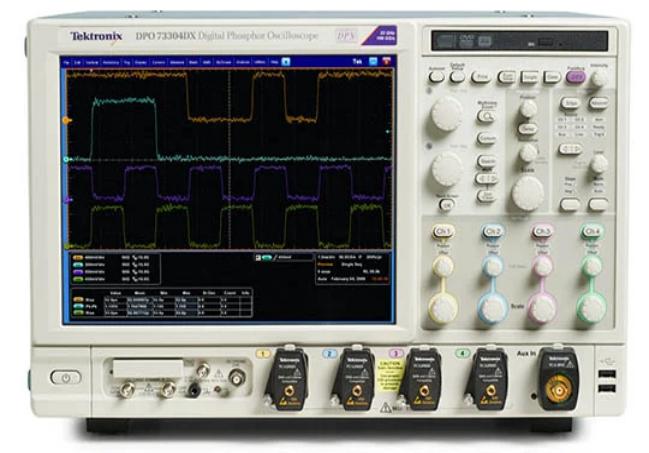Click the Ch 1 vertical Scale knob
649x453 pixels.
[x=443, y=307]
